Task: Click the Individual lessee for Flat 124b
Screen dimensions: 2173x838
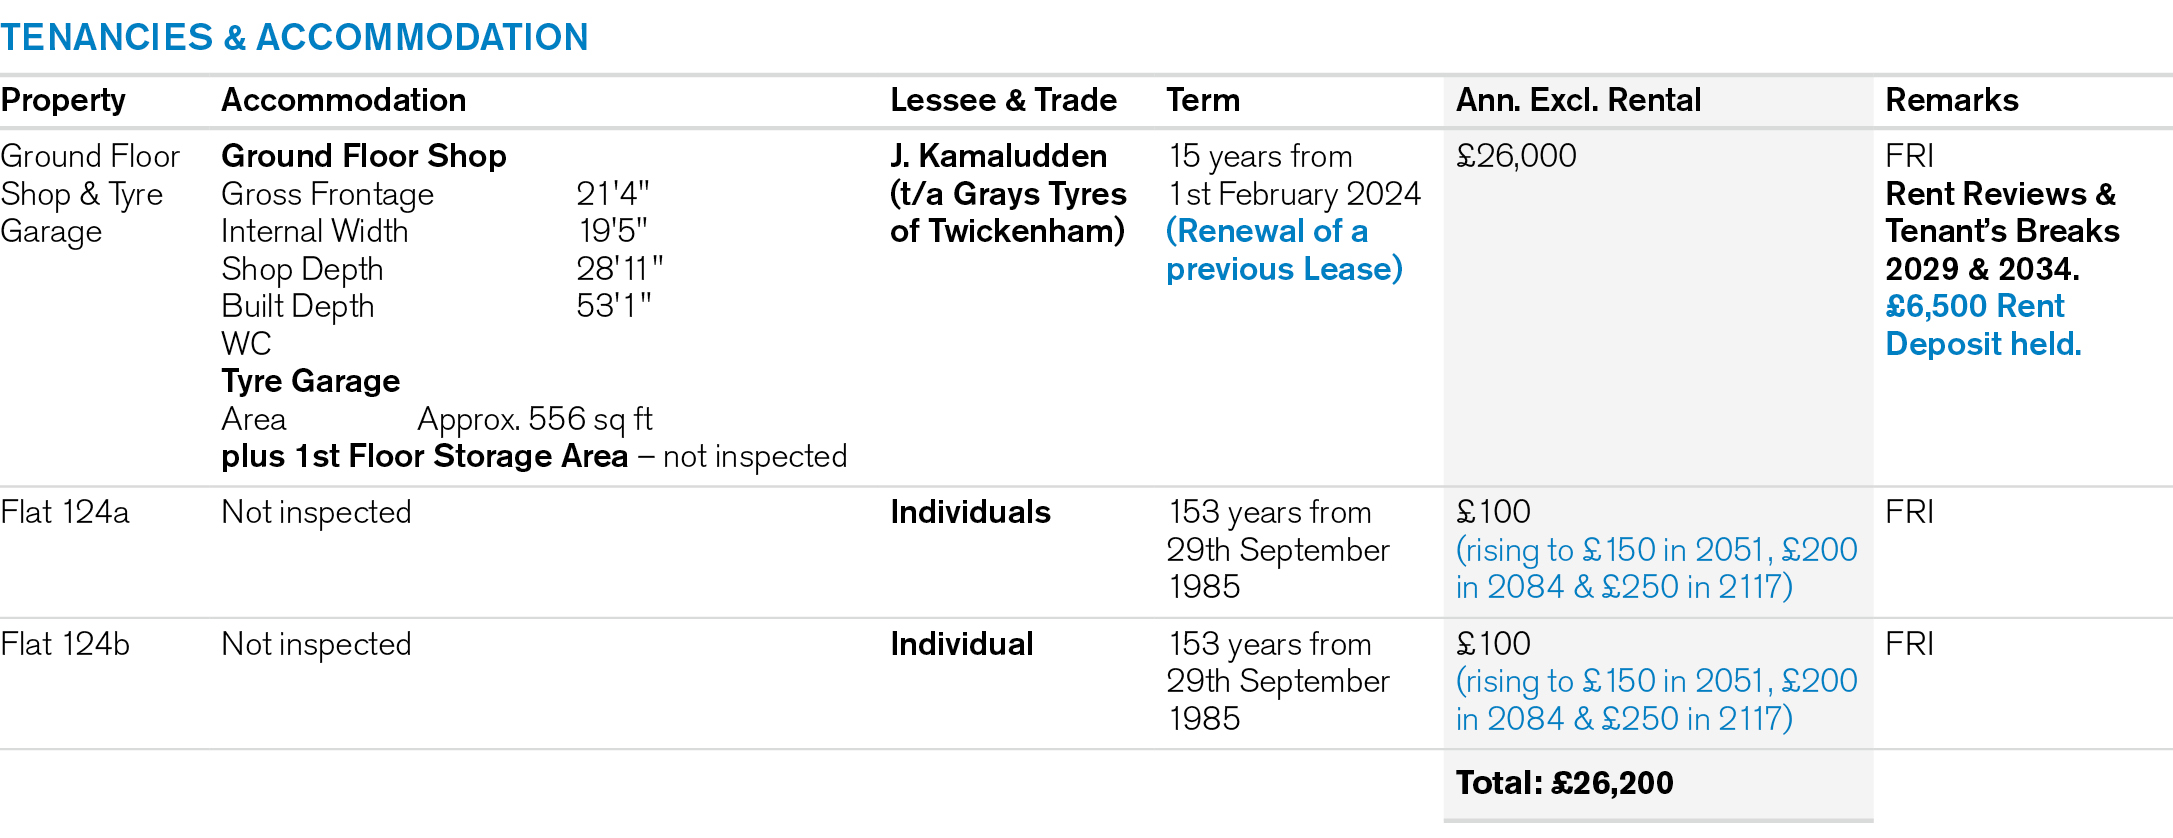Action: click(961, 644)
